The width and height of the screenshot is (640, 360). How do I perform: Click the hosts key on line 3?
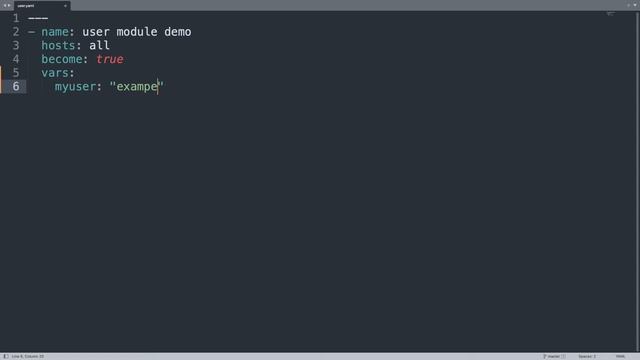point(58,45)
